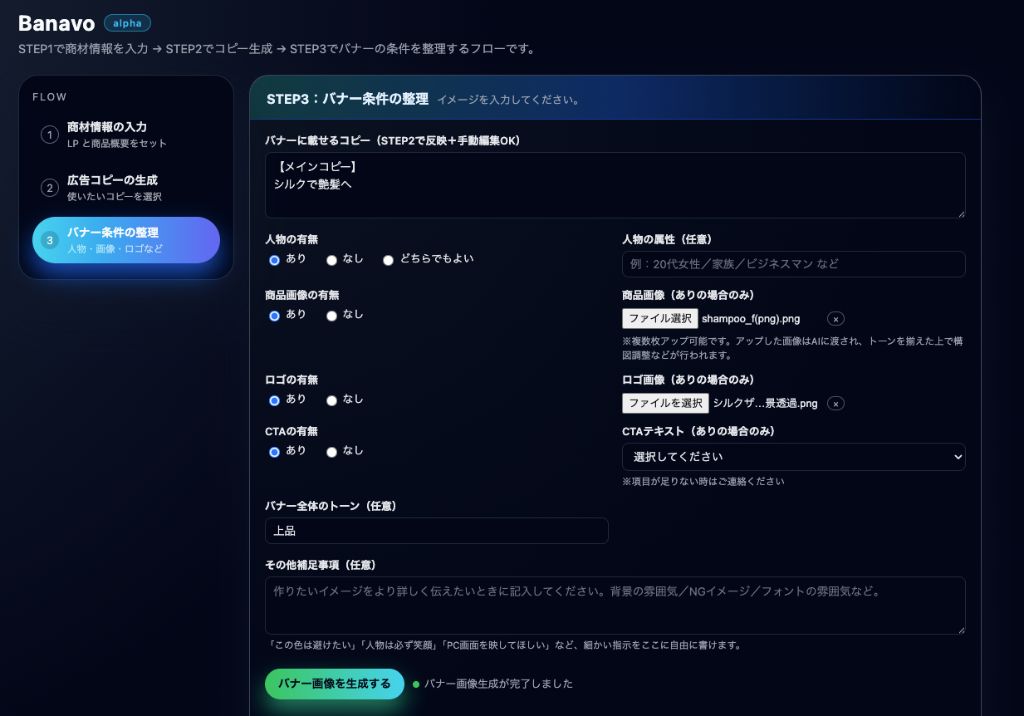Choose 'なし' for ロゴの有無
This screenshot has width=1024, height=716.
pyautogui.click(x=332, y=400)
